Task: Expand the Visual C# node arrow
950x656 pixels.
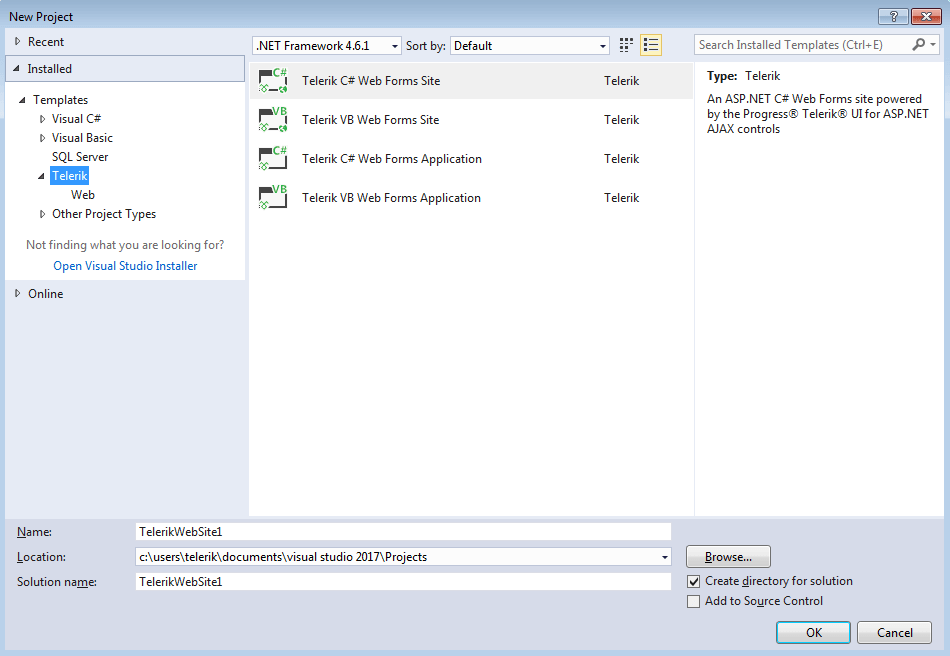Action: [x=42, y=119]
